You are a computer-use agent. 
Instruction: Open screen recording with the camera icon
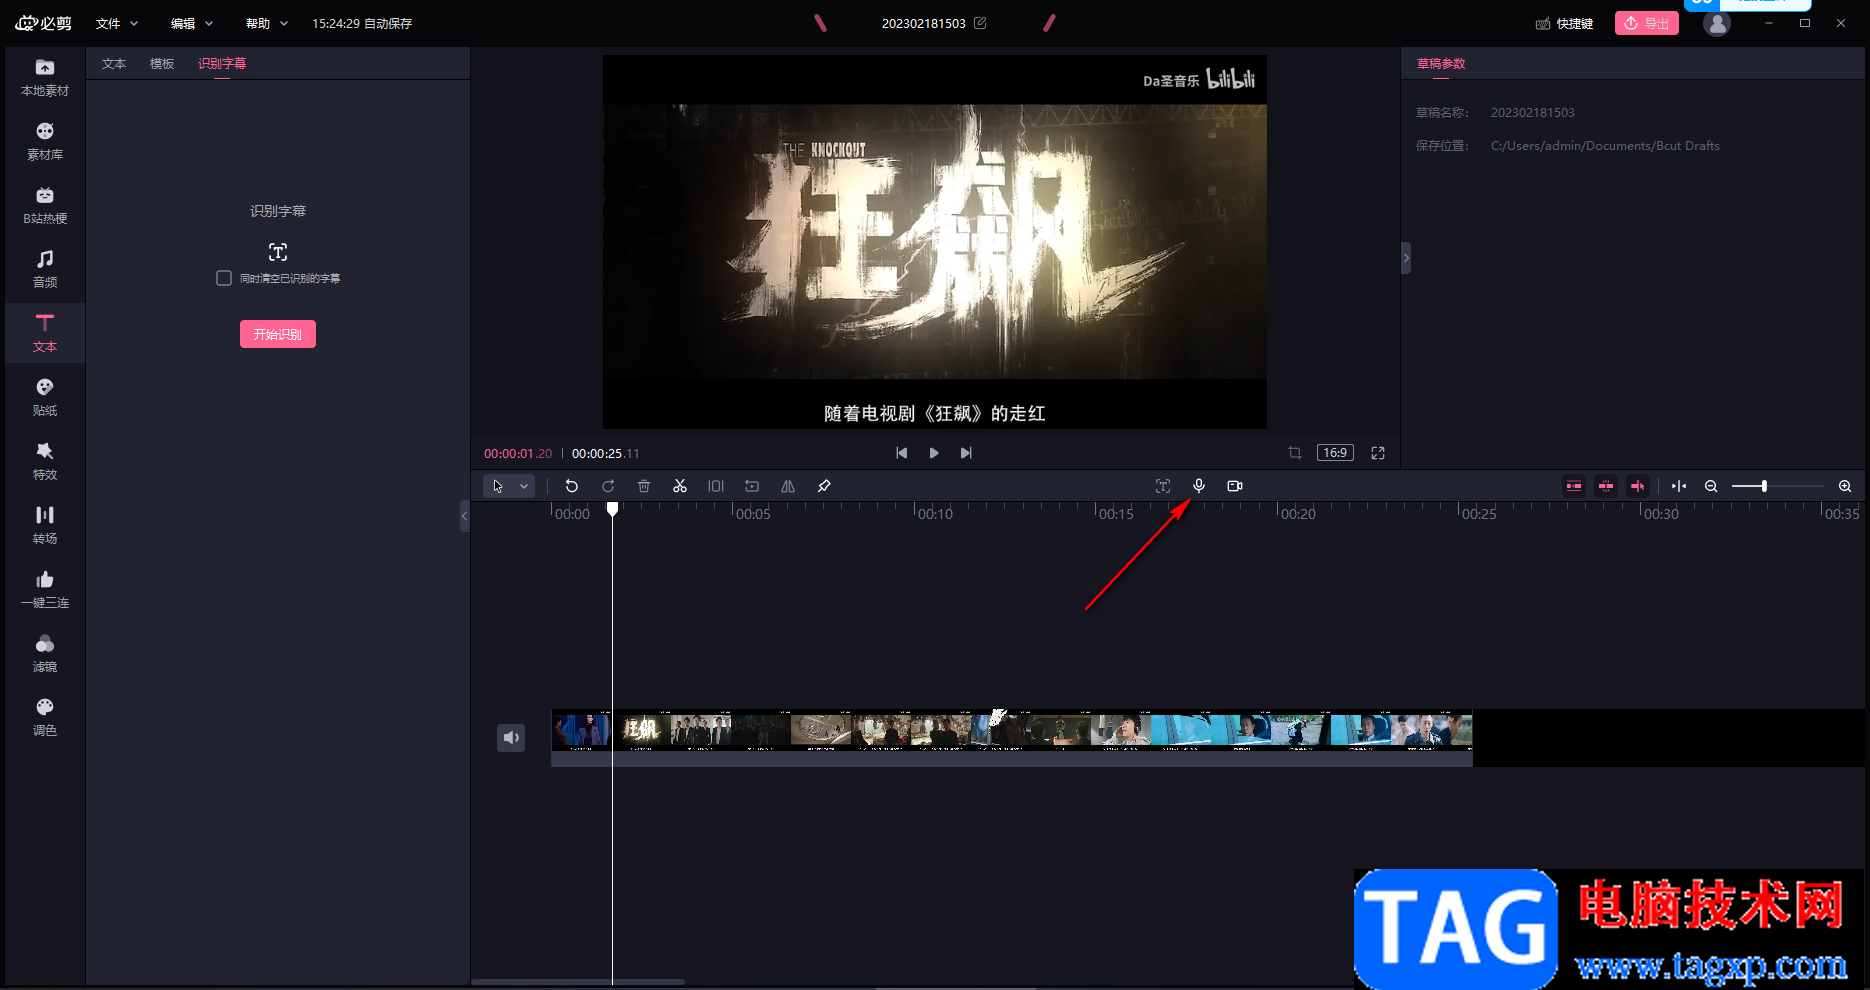pyautogui.click(x=1235, y=486)
